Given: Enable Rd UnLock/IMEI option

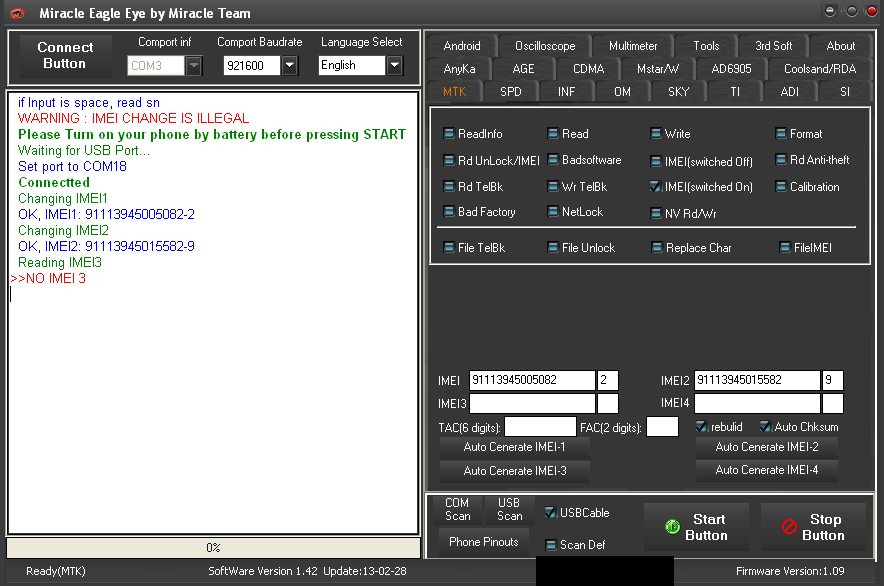Looking at the screenshot, I should [x=492, y=161].
